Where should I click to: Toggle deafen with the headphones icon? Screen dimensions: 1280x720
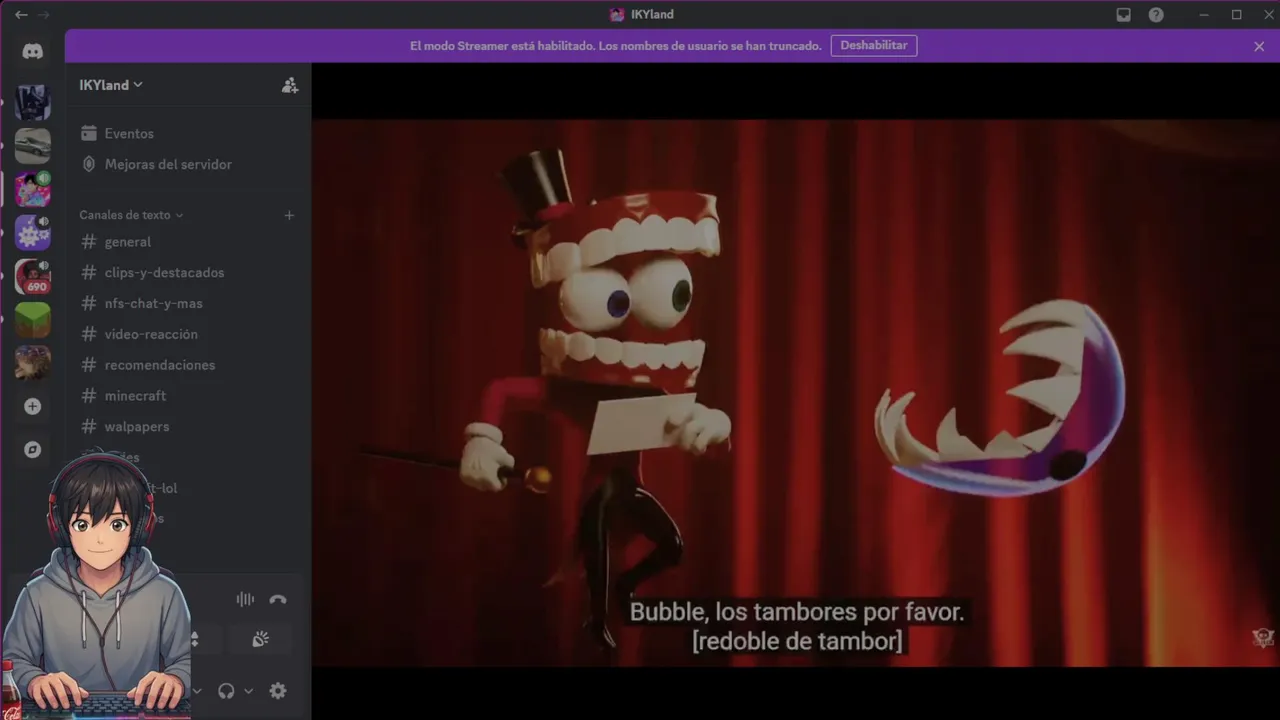[x=226, y=691]
